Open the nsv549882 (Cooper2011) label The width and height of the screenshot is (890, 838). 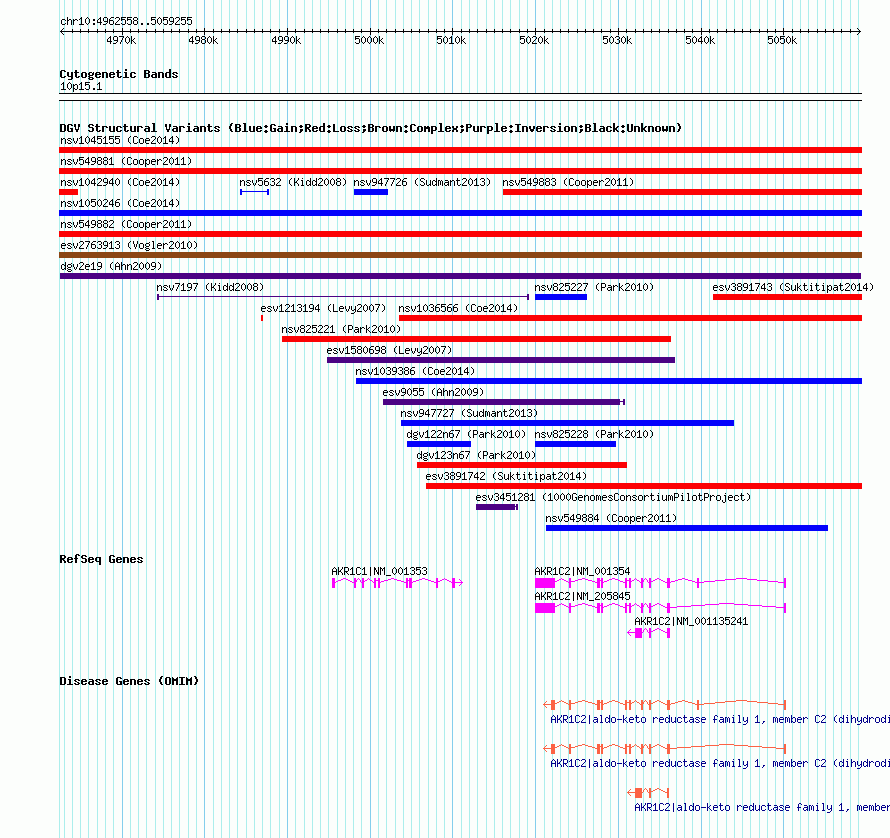tap(126, 224)
